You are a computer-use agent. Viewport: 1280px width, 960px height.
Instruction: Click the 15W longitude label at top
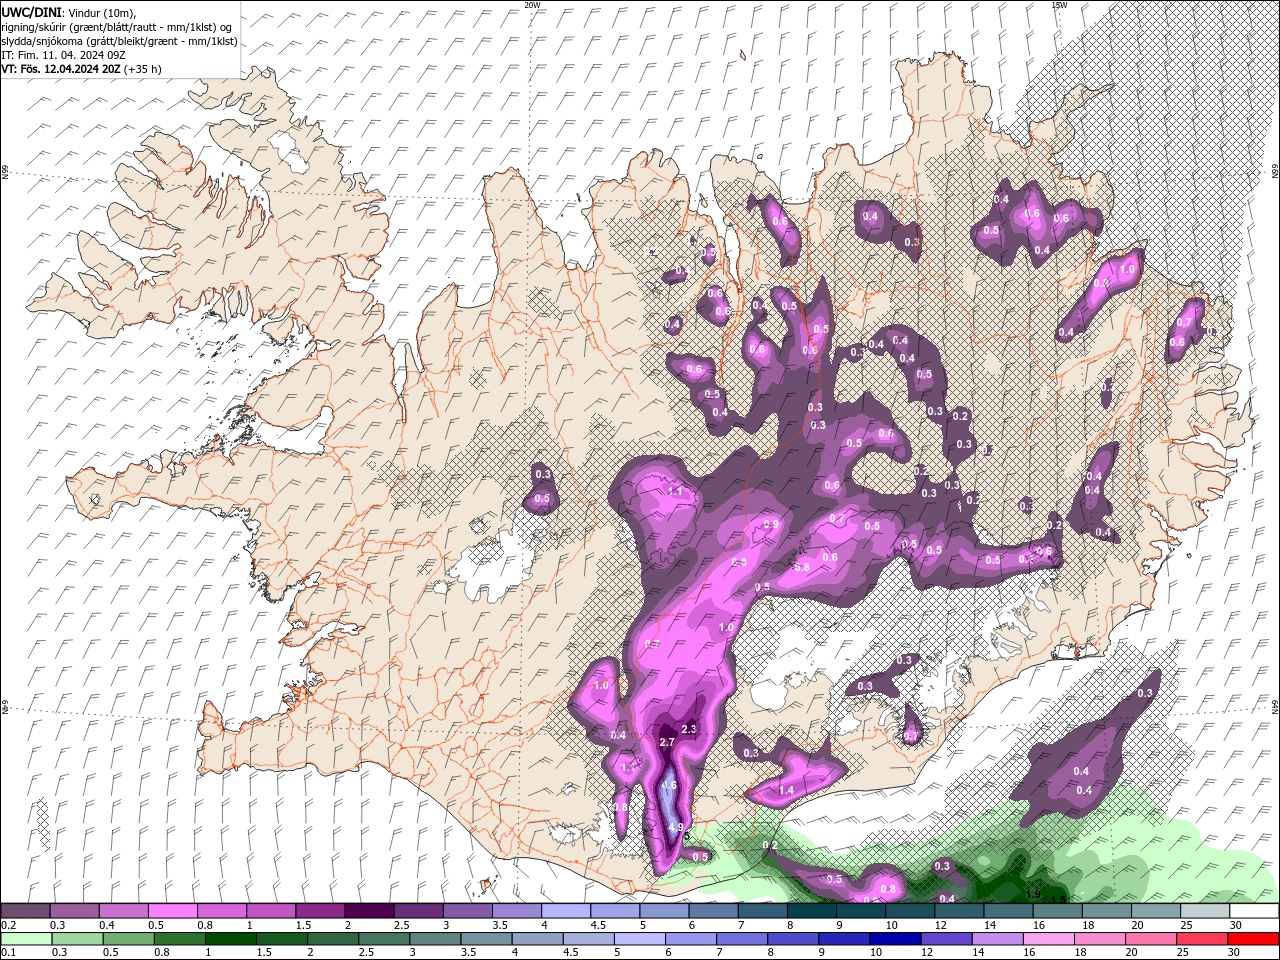click(1059, 5)
